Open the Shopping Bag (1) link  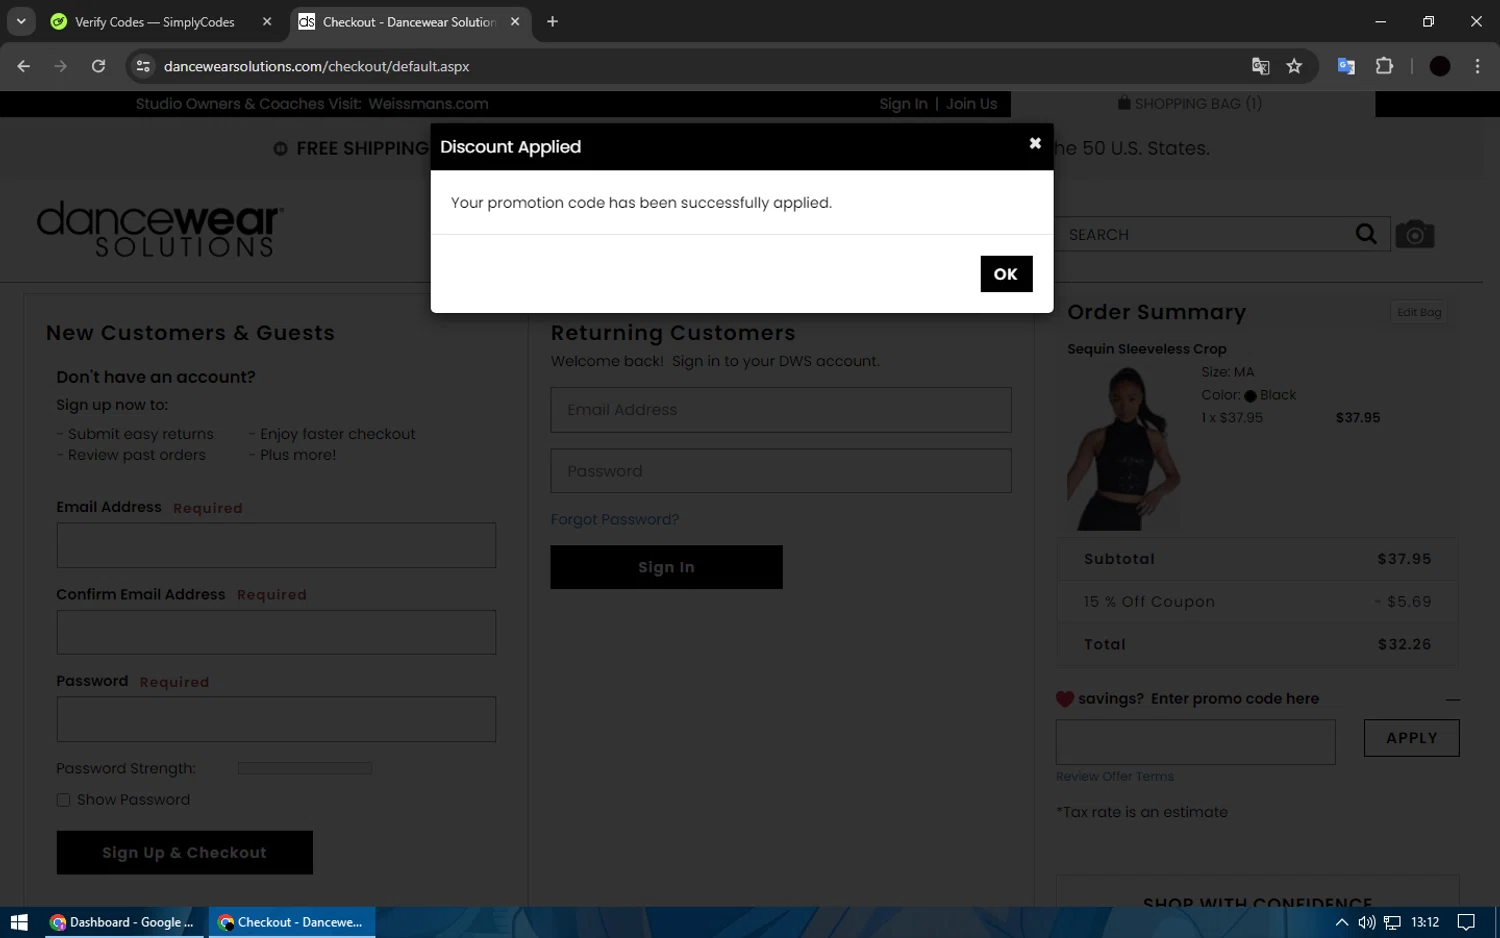pos(1190,103)
